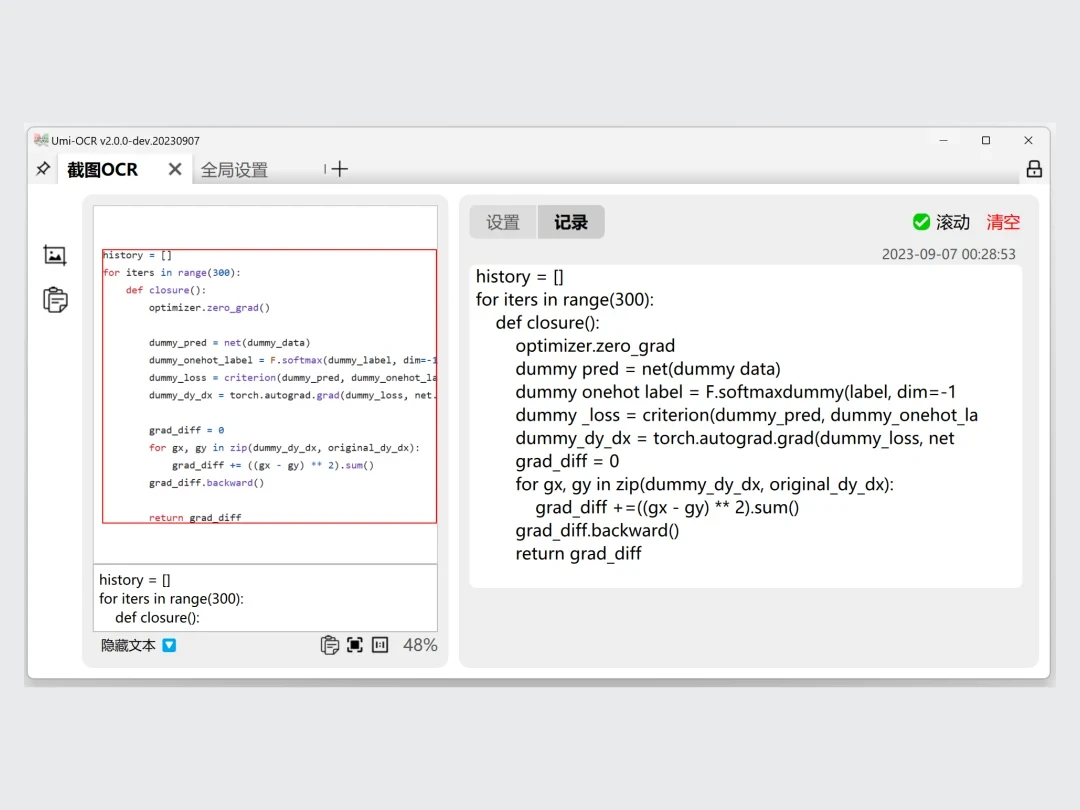Copy recognized text using the icon beside 48%
1080x810 pixels.
329,645
